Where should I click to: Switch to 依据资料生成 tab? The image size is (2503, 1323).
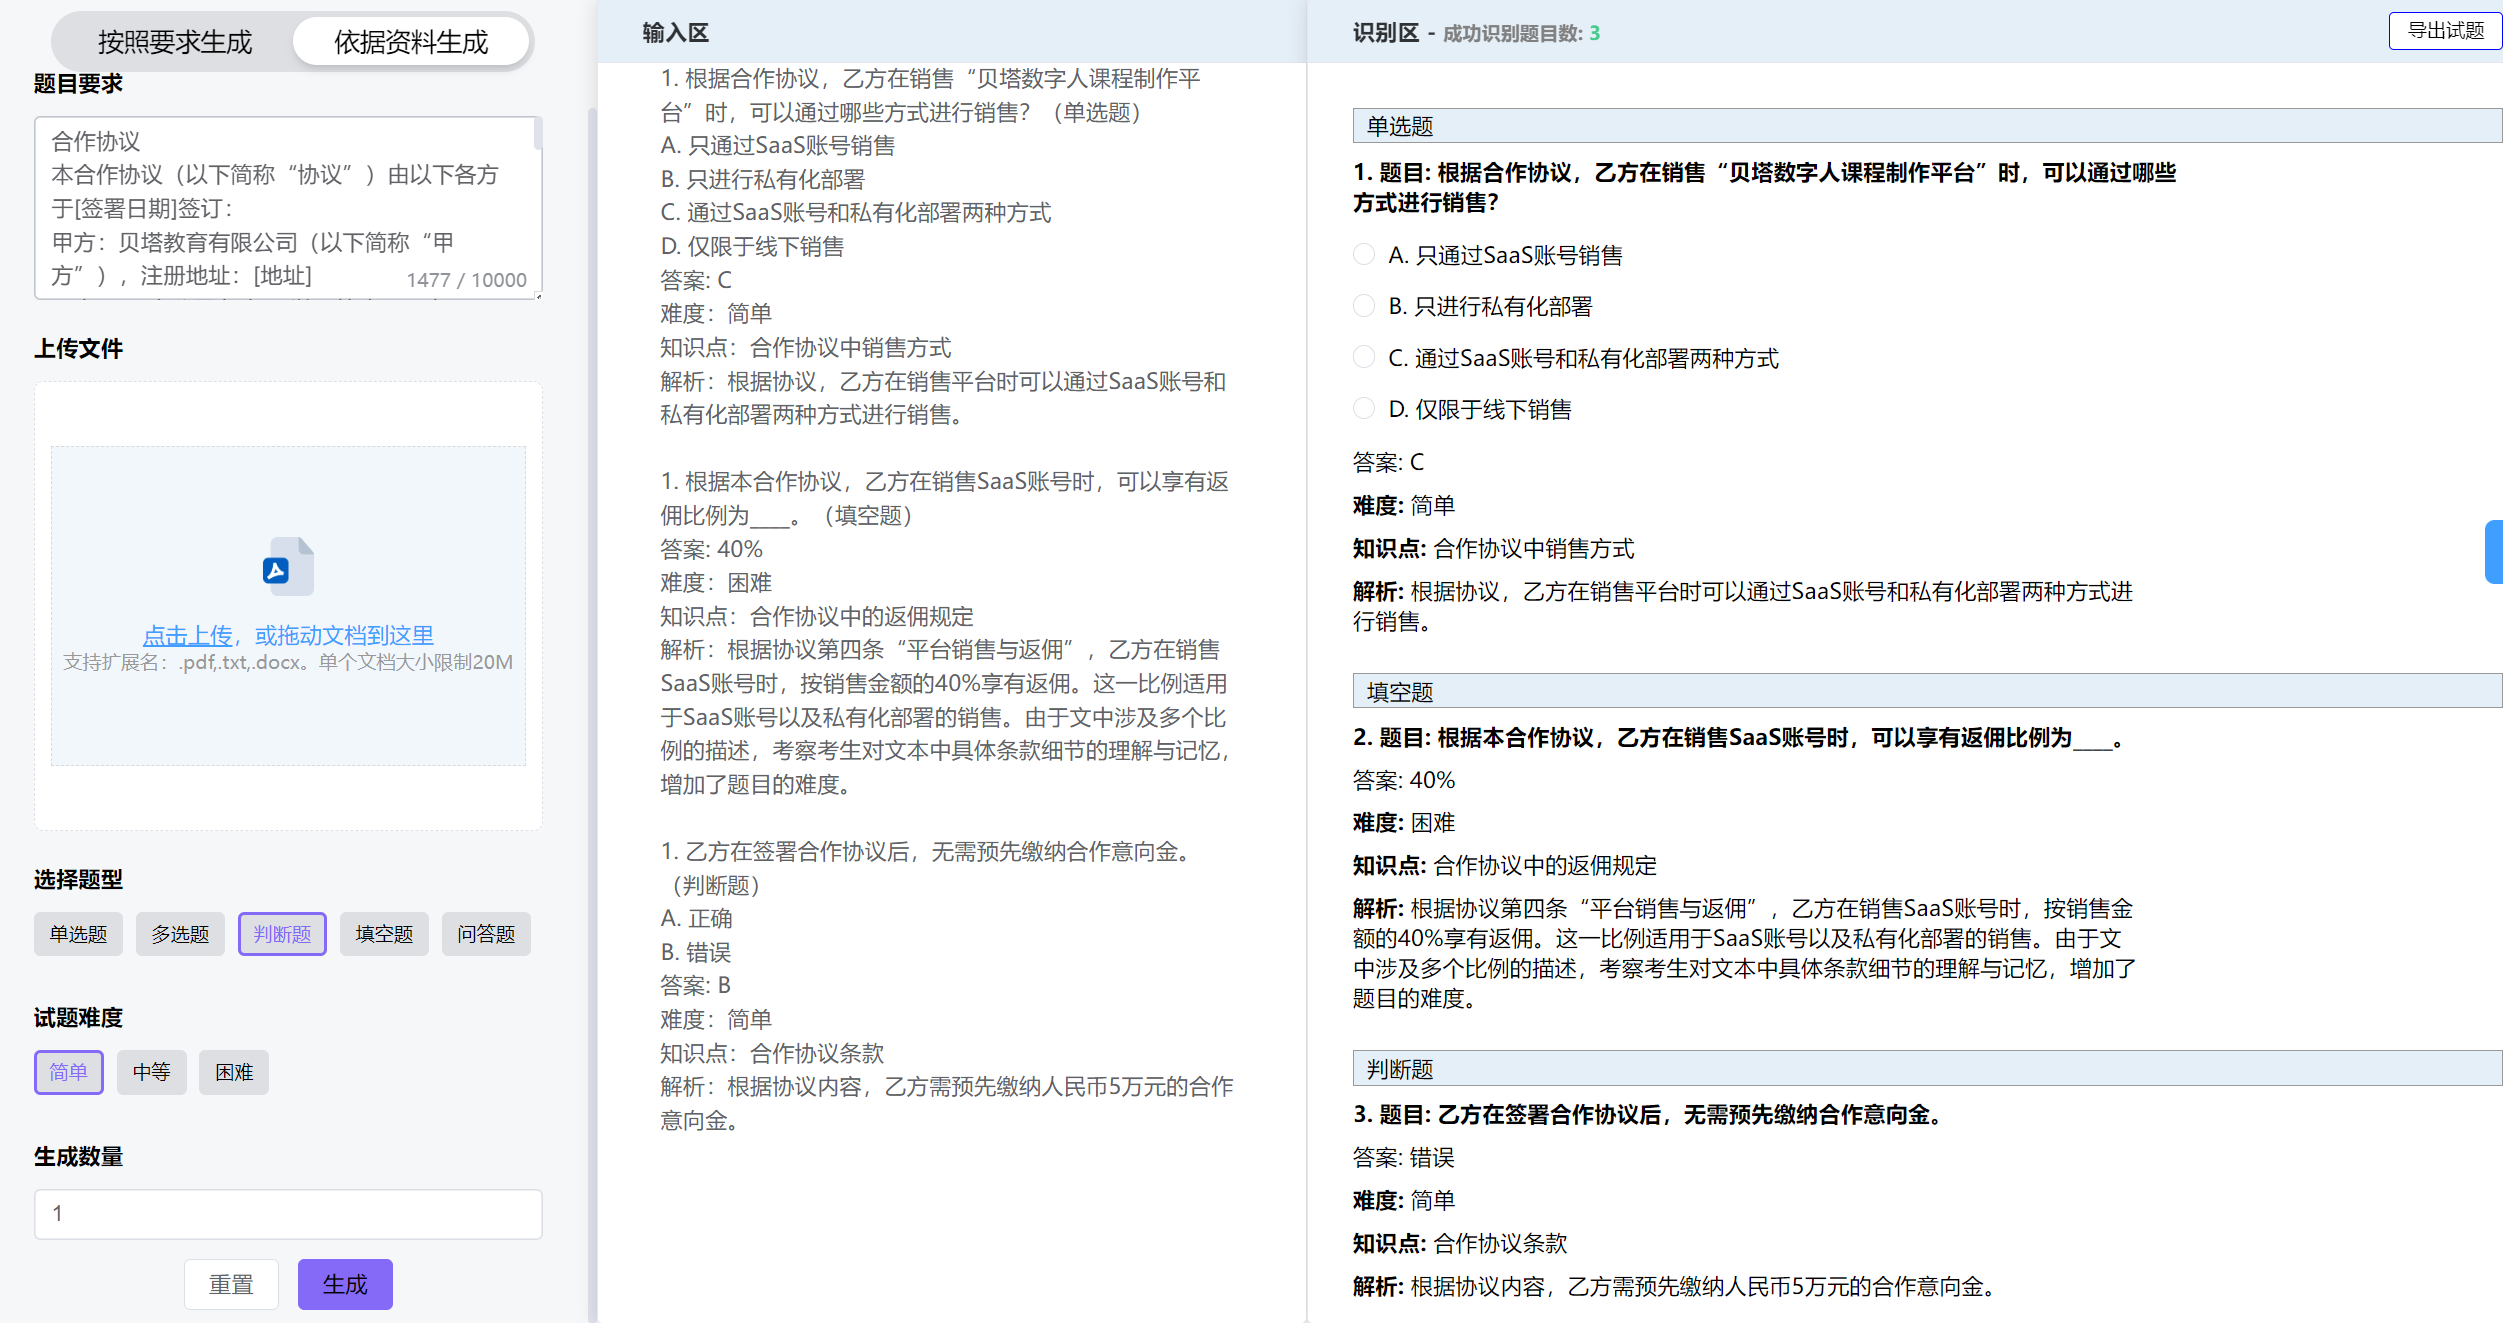410,42
